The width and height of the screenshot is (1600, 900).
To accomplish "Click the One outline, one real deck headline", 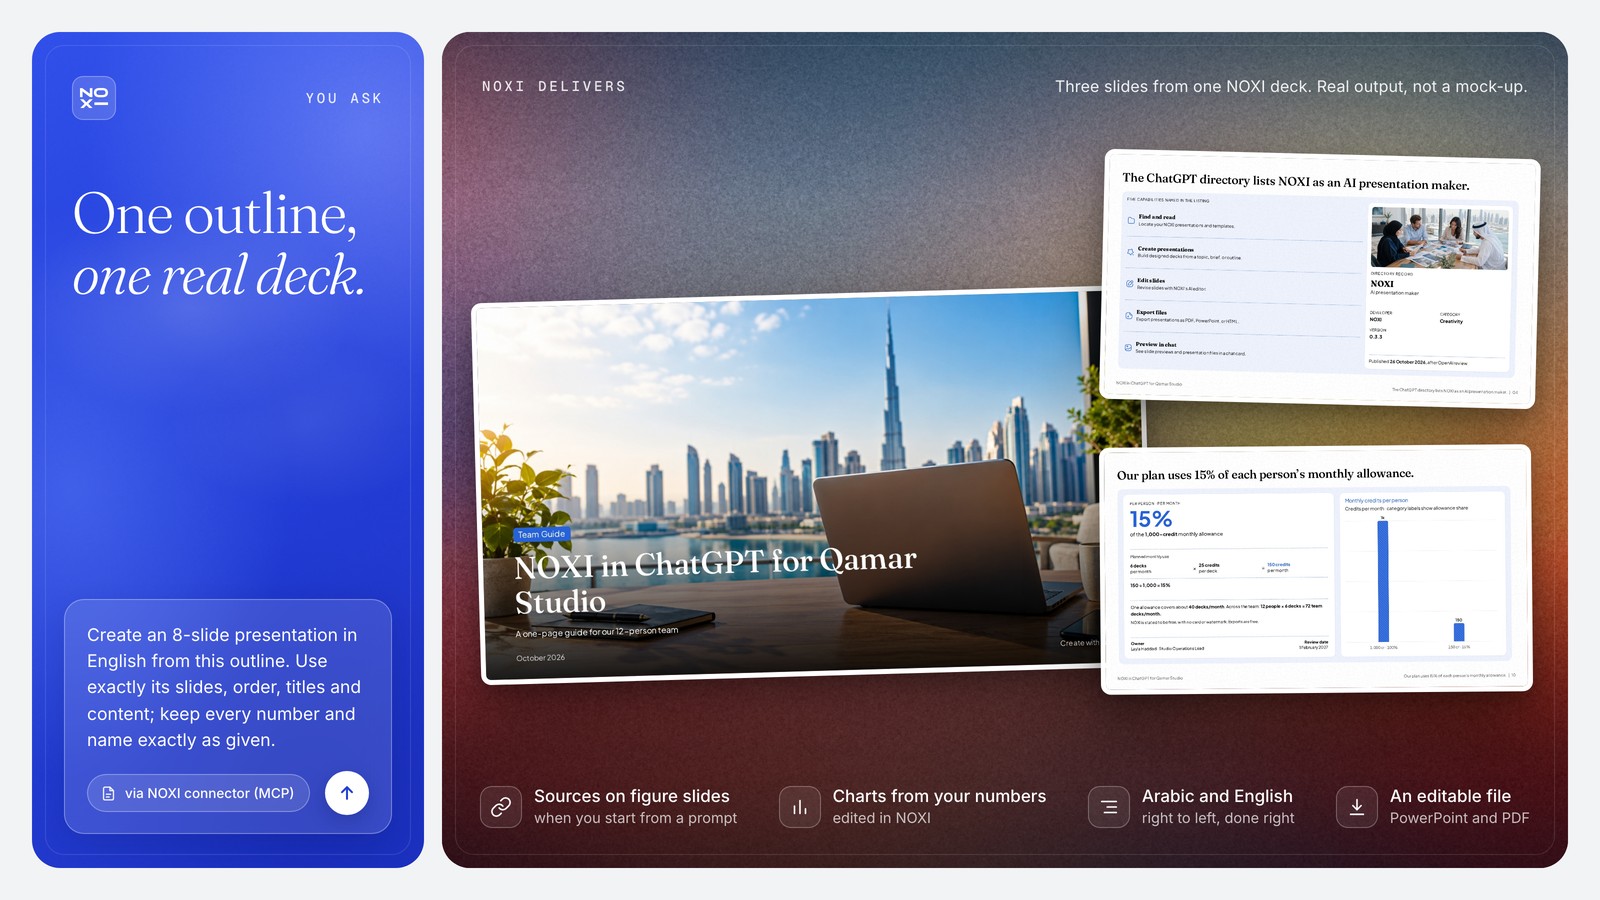I will (219, 244).
